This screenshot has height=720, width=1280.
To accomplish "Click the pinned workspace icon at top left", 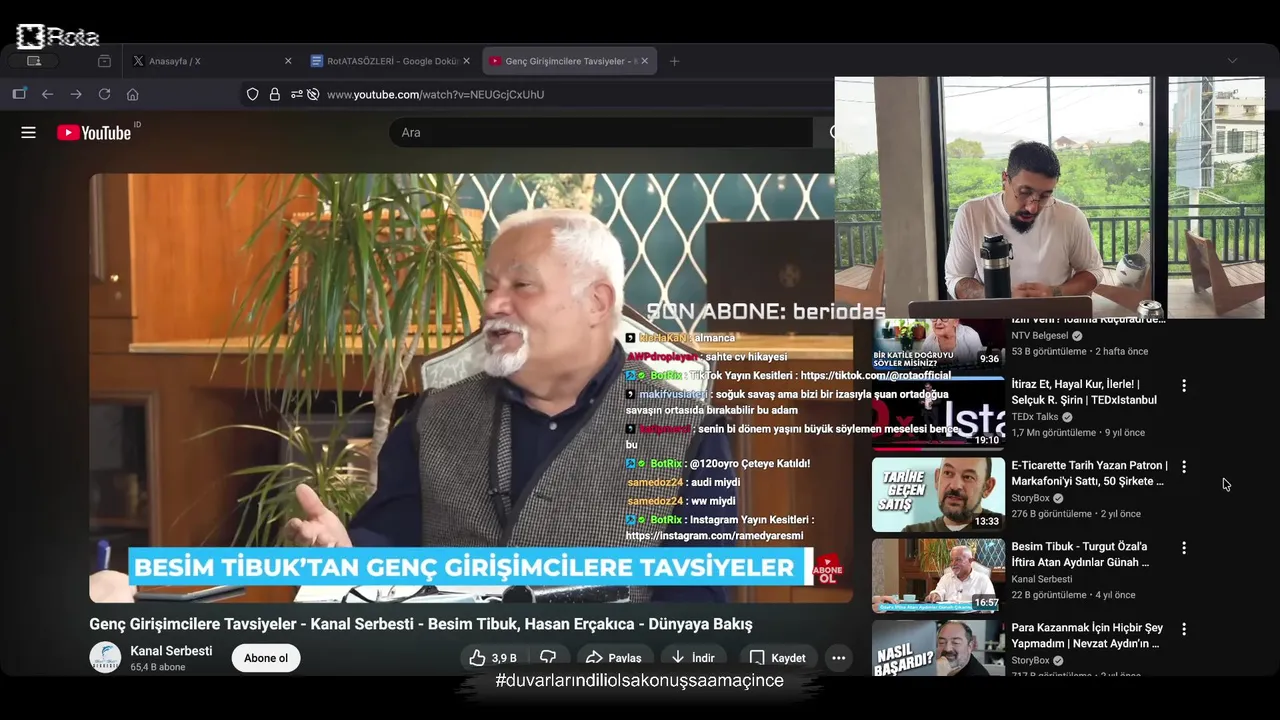I will [34, 61].
